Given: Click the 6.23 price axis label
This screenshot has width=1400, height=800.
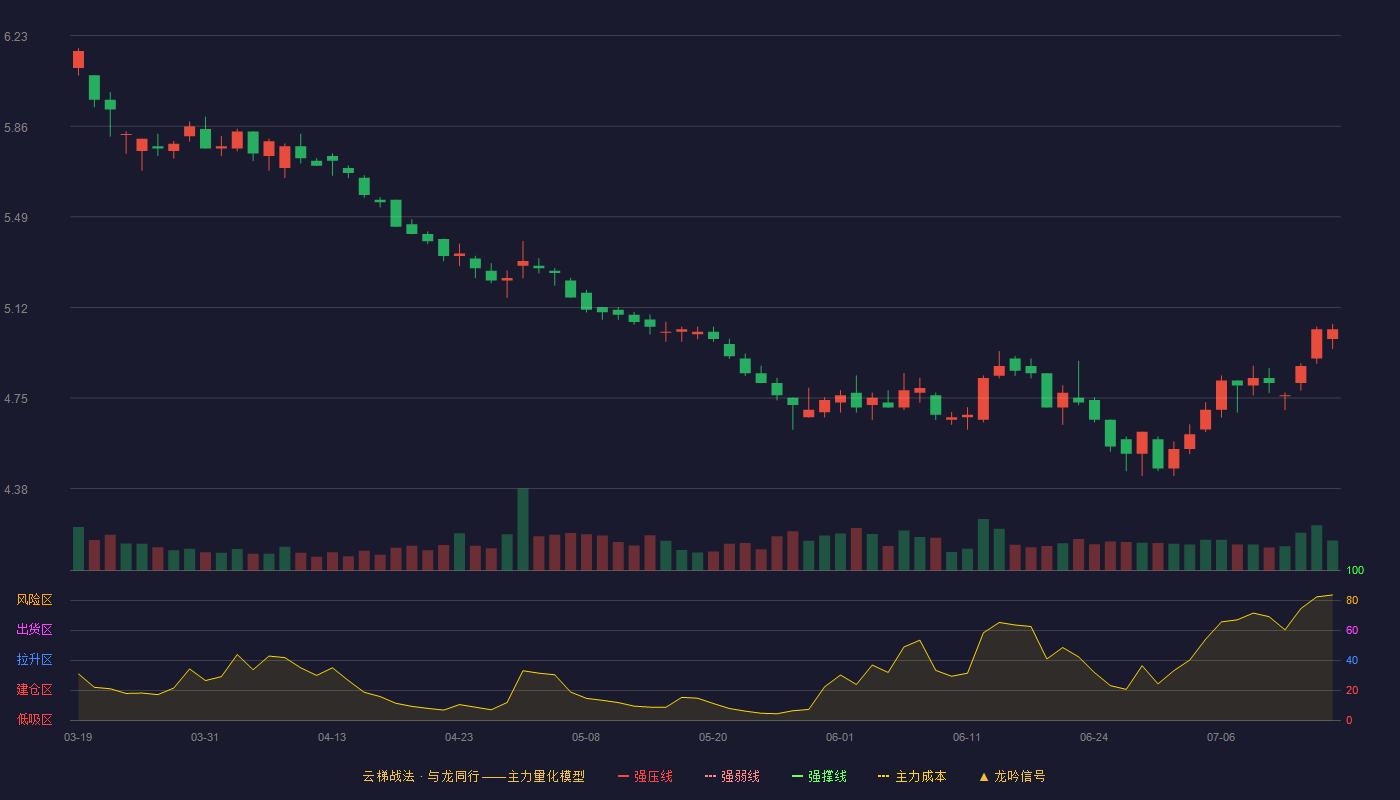Looking at the screenshot, I should 16,37.
